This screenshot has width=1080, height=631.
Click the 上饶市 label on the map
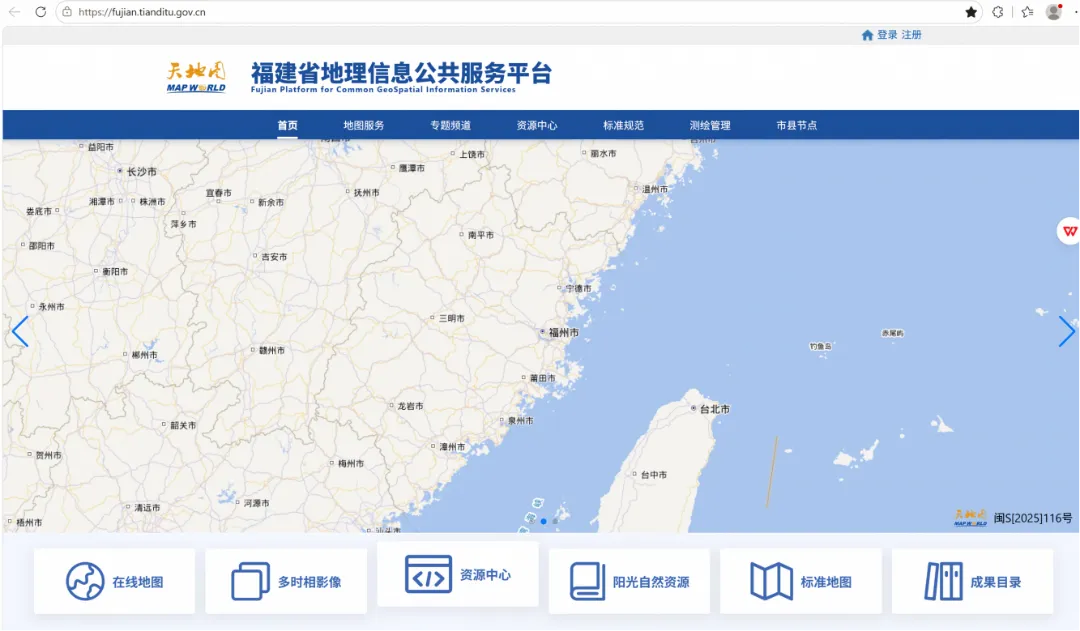click(x=472, y=154)
